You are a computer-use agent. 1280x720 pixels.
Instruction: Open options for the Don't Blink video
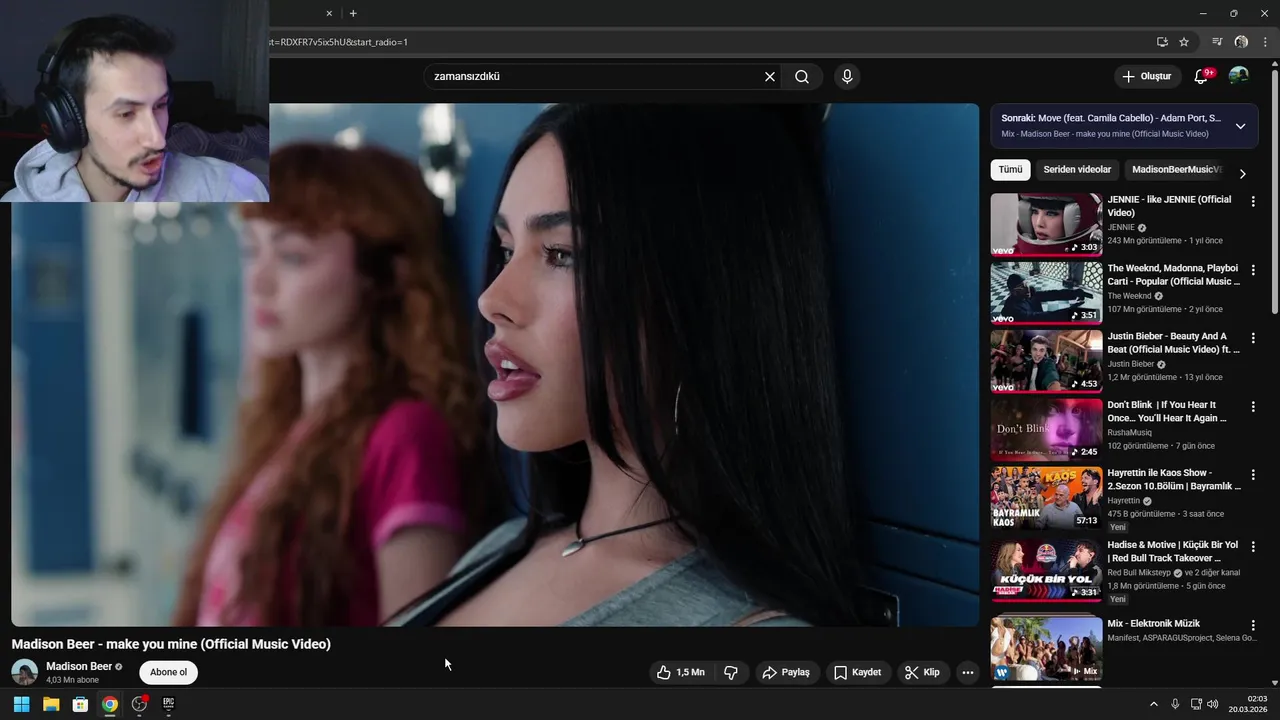pos(1253,407)
